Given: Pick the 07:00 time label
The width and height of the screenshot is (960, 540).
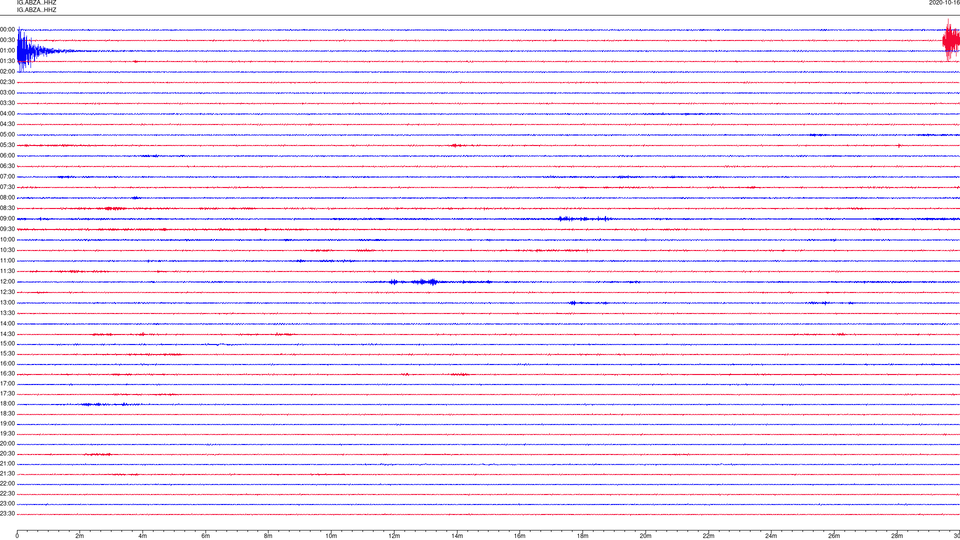Looking at the screenshot, I should coord(7,176).
